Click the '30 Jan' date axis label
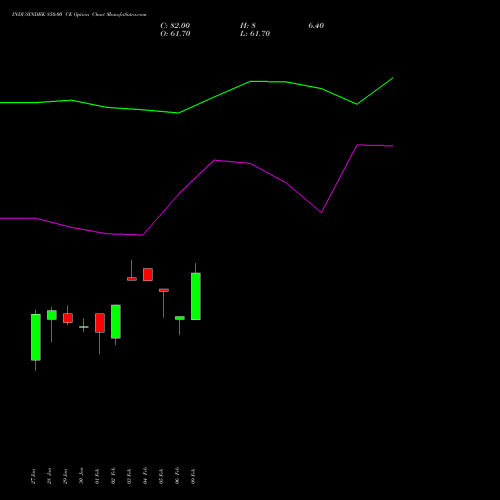Screen dimensions: 500x500 coord(81,476)
